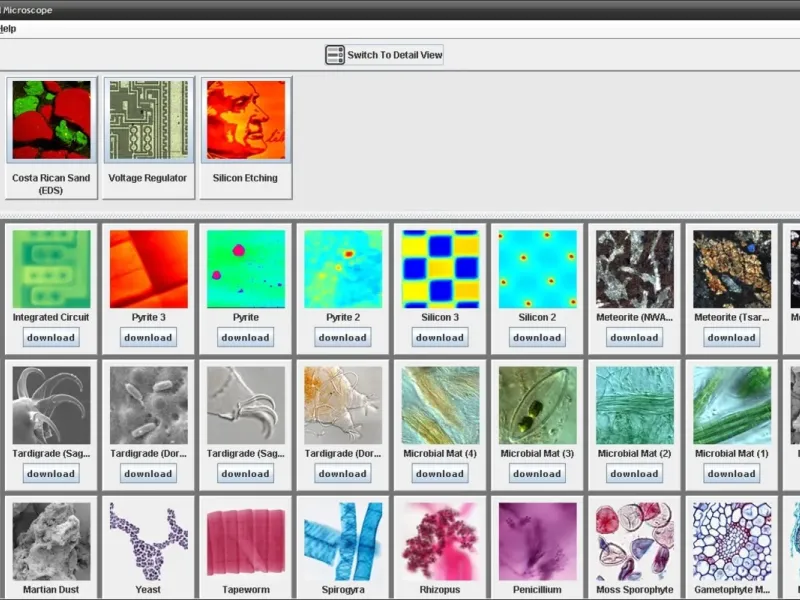Download the Microbial Mat (1) specimen
This screenshot has width=800, height=600.
click(732, 473)
